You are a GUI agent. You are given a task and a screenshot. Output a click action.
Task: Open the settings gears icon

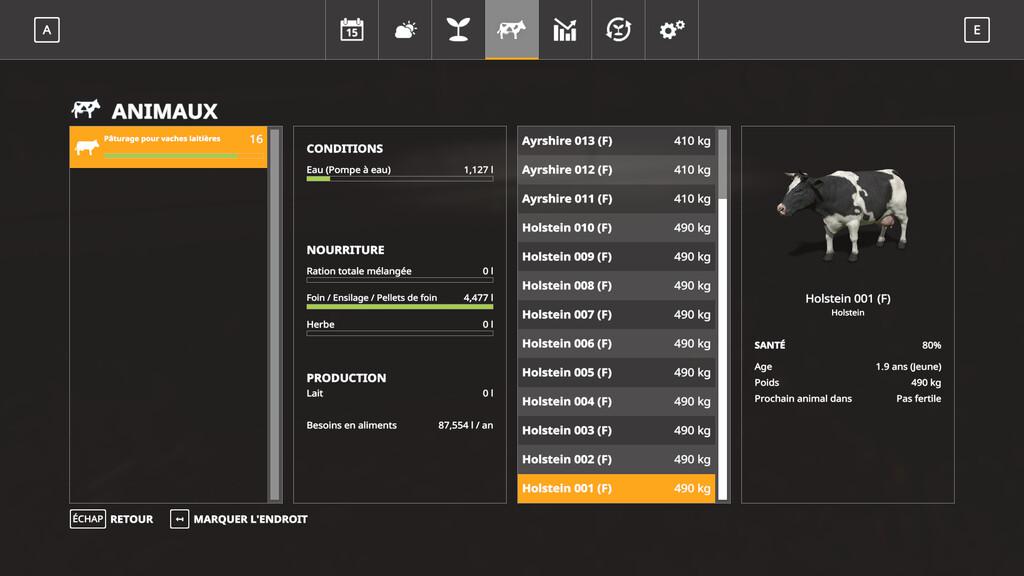(x=671, y=30)
